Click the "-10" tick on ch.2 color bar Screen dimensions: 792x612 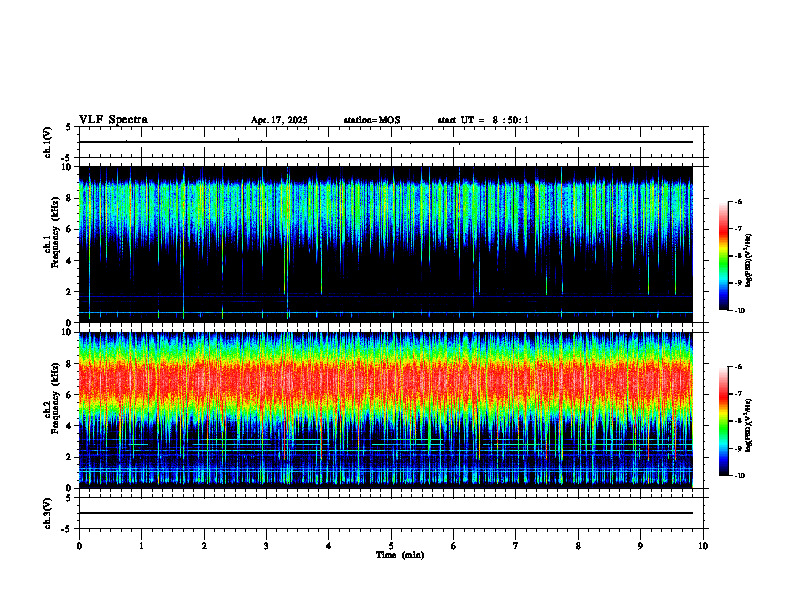(x=739, y=476)
